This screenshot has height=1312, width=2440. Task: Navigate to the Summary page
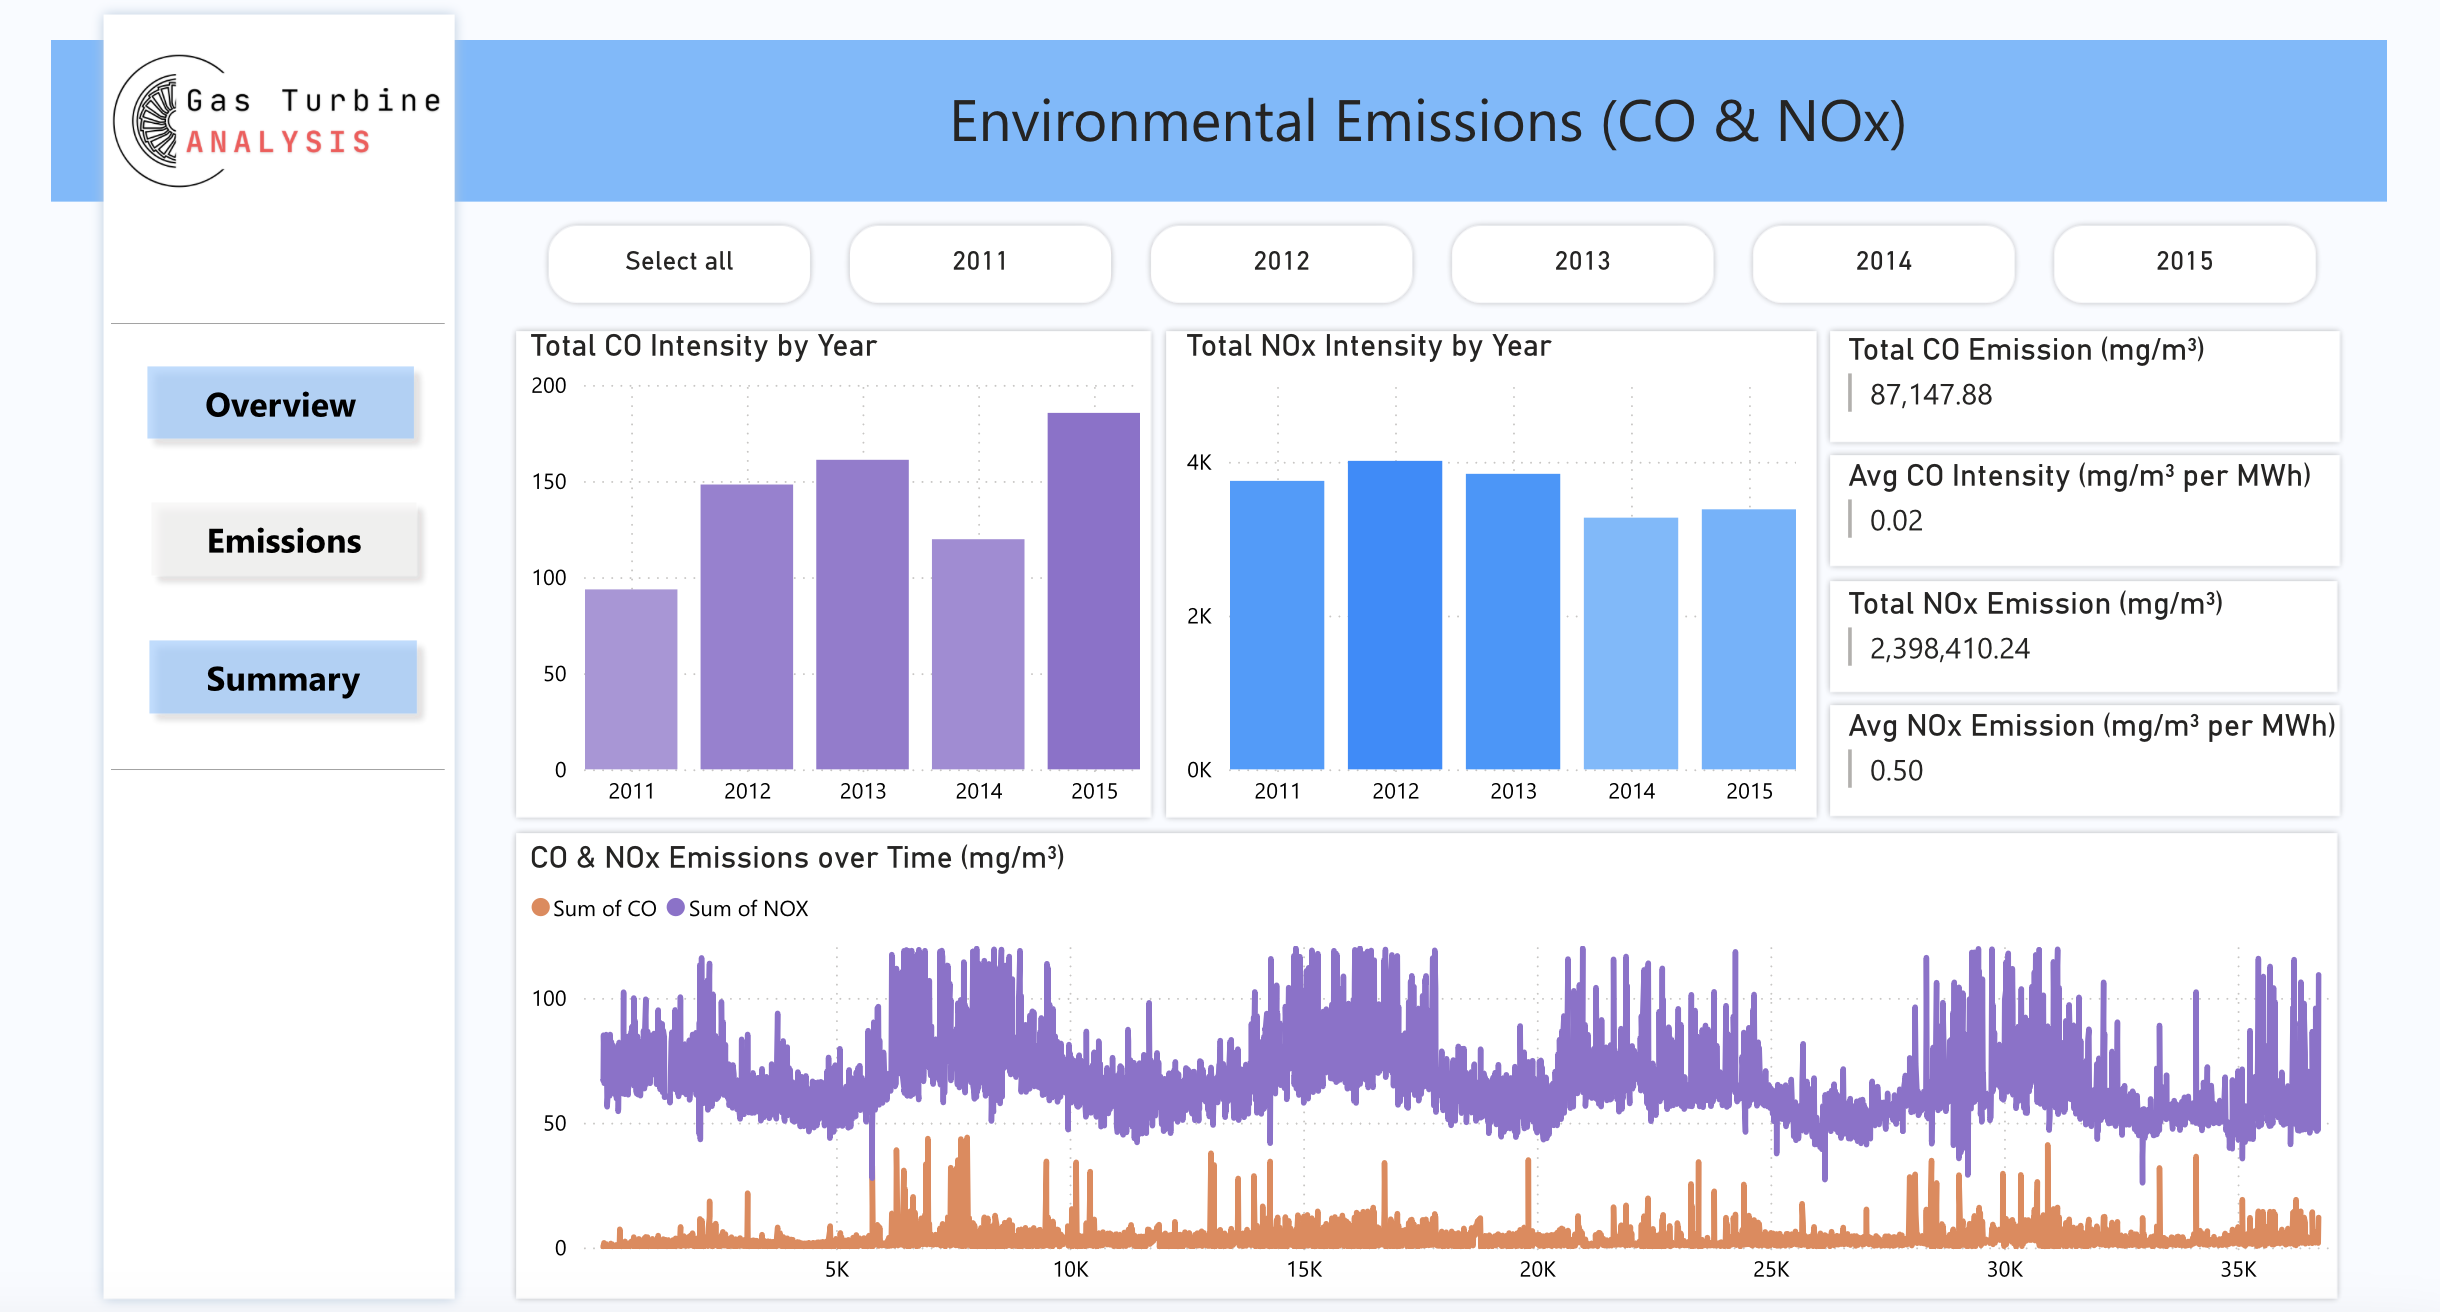283,678
